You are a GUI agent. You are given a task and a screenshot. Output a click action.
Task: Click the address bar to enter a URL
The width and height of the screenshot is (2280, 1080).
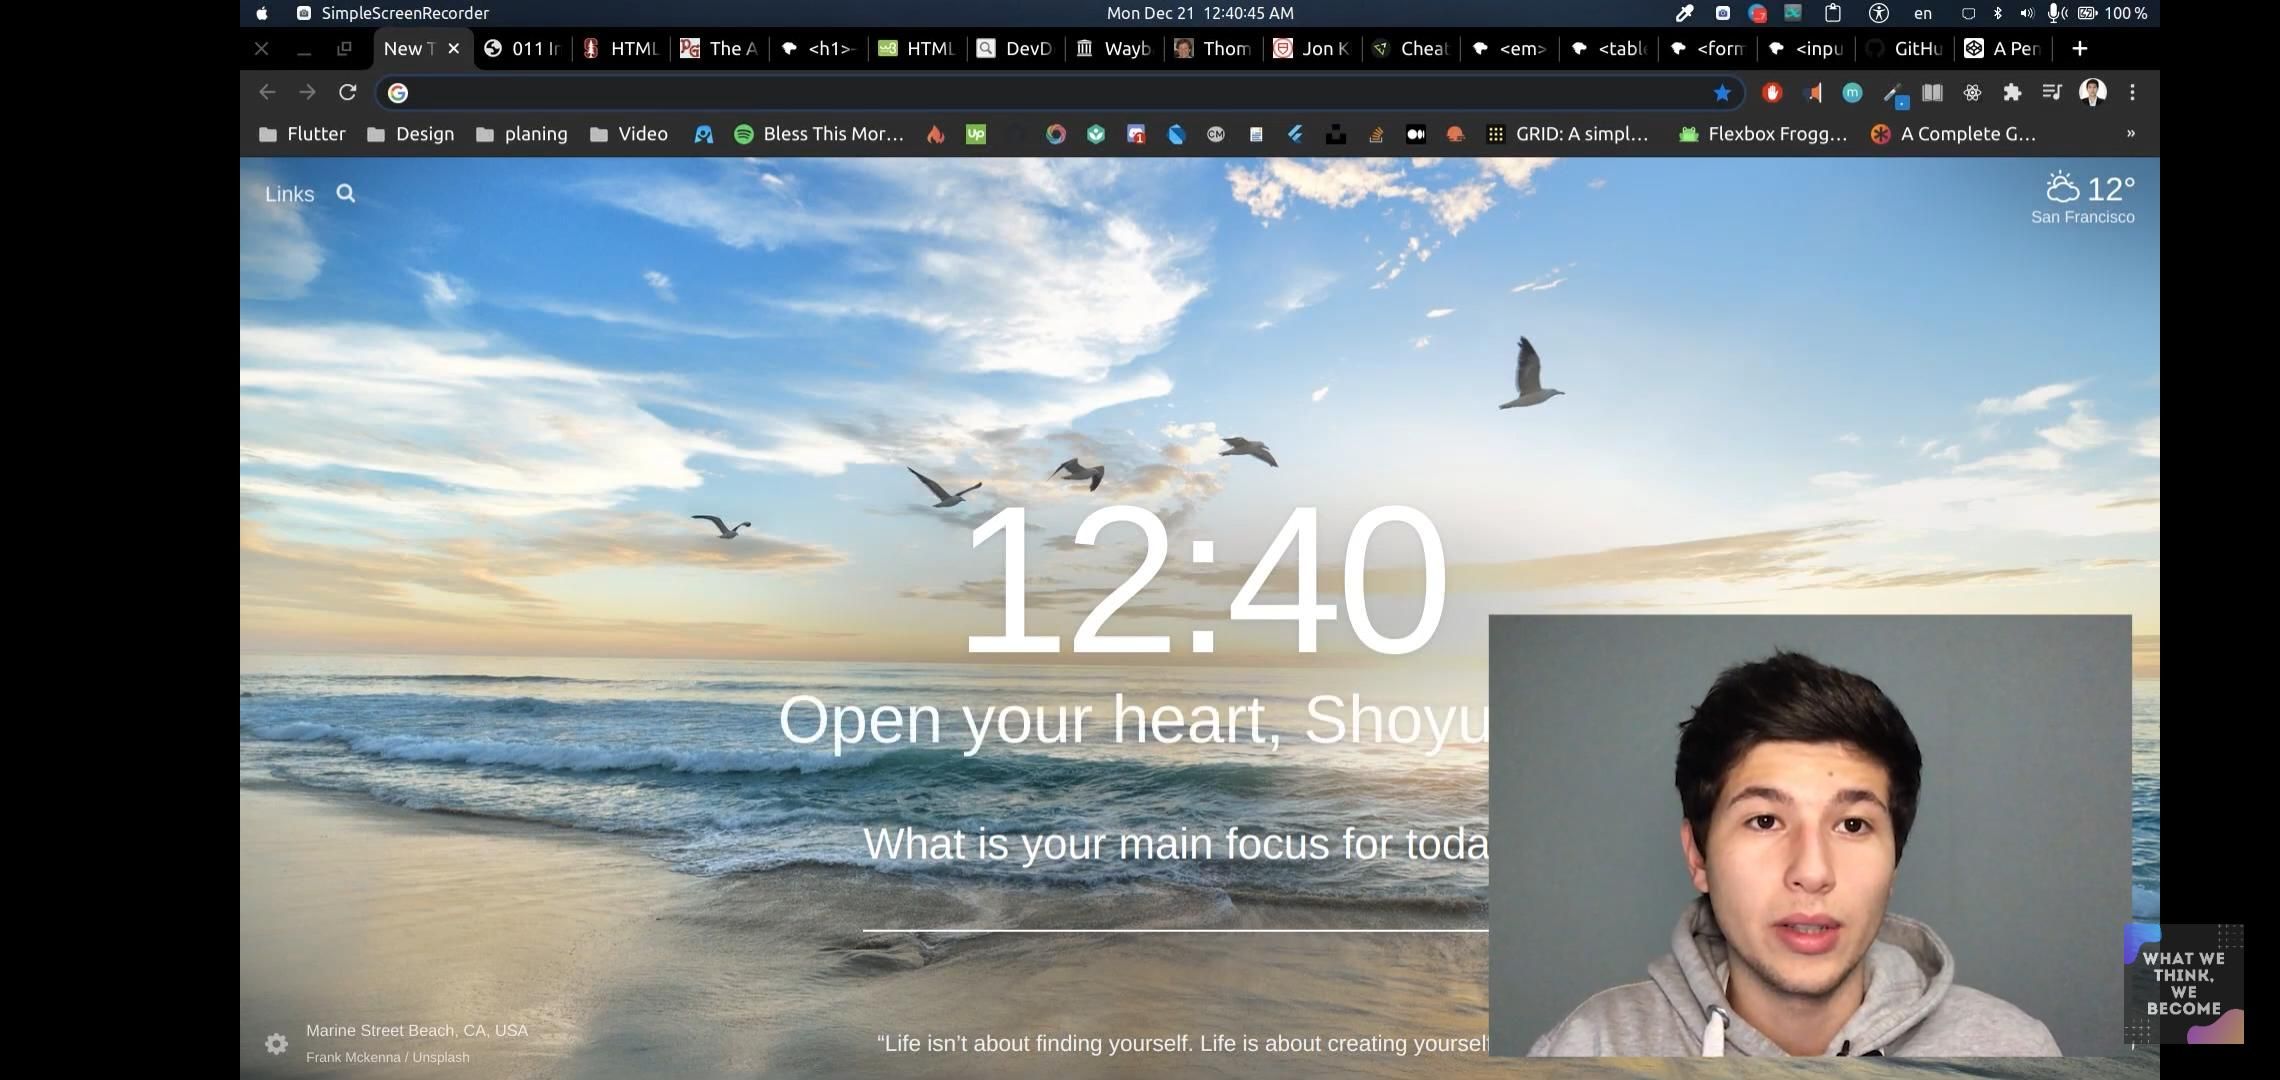coord(1000,92)
